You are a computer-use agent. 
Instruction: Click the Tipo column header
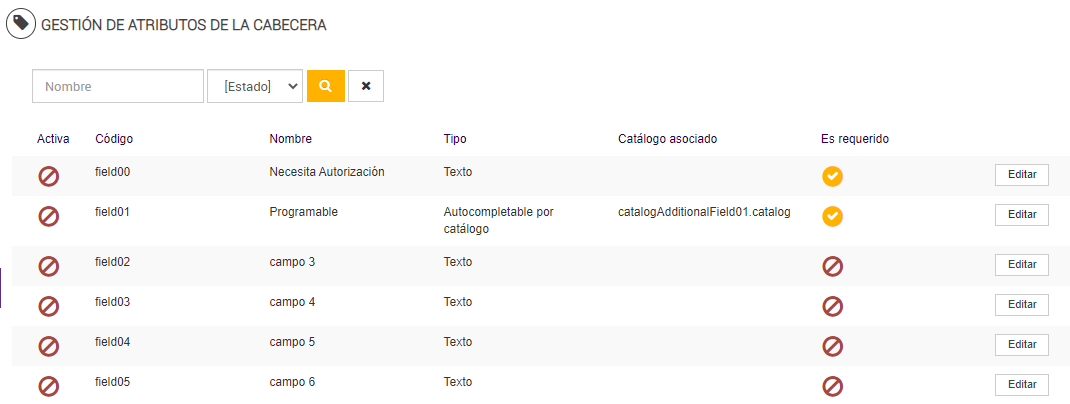pos(455,139)
